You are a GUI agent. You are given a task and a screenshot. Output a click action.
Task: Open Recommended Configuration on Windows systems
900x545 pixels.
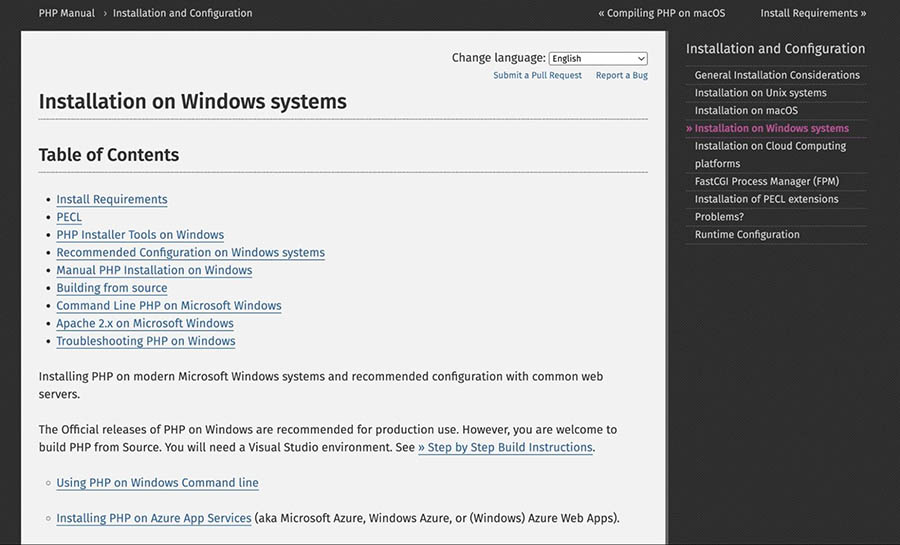(190, 252)
